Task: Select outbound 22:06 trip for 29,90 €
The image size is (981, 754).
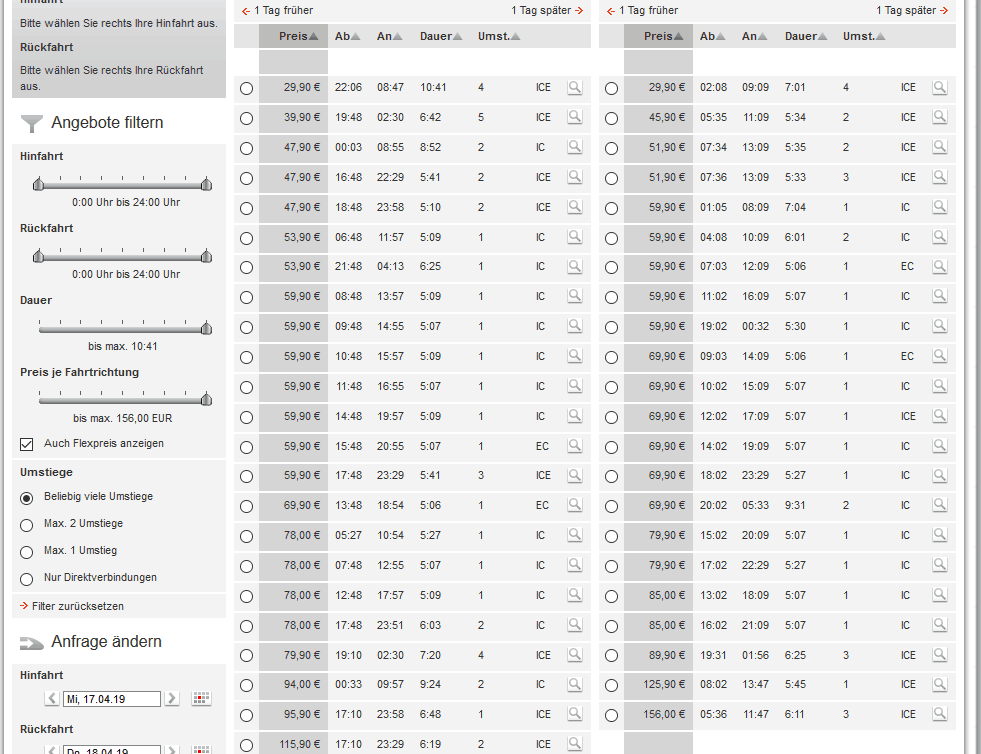Action: click(247, 88)
